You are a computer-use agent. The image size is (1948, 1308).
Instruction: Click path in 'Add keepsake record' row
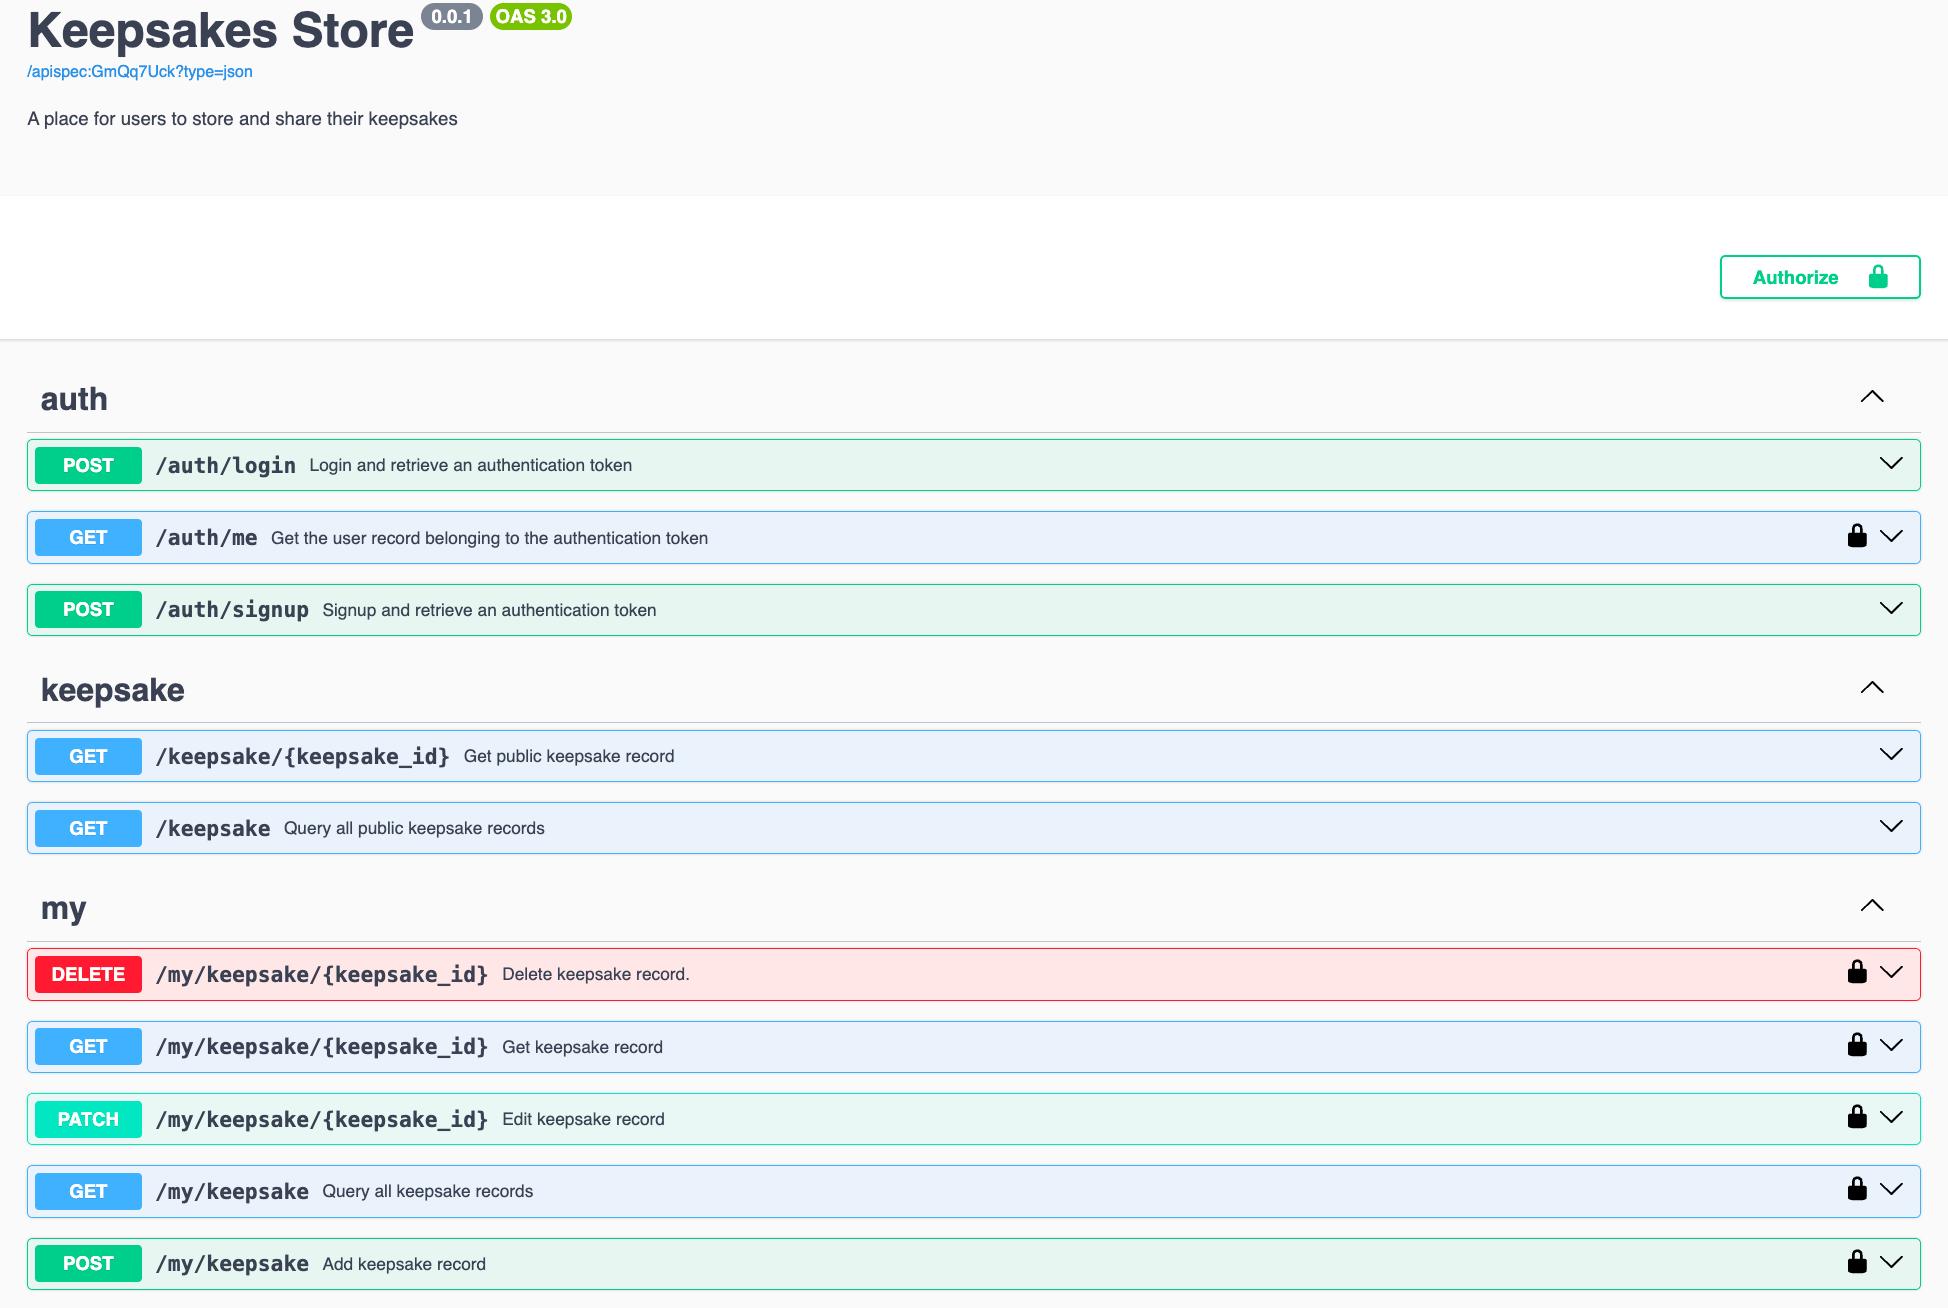232,1264
